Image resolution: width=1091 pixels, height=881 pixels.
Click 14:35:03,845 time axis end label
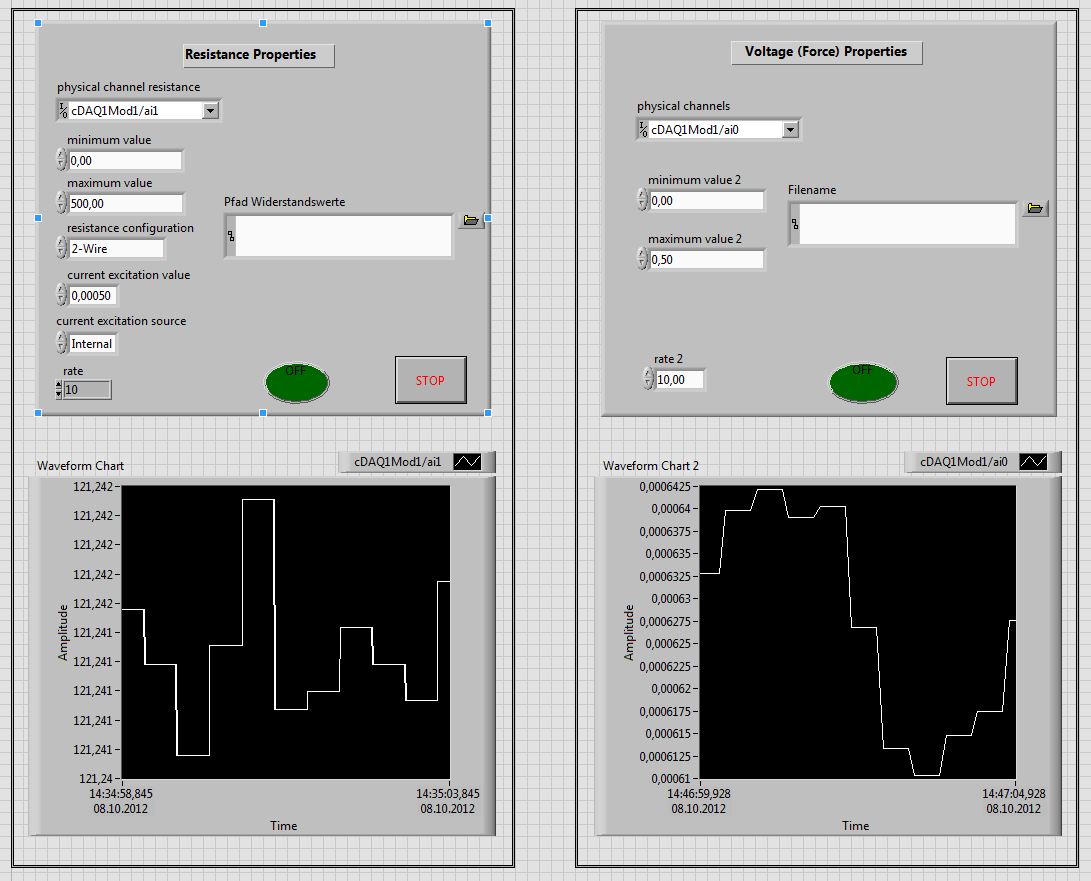tap(447, 794)
